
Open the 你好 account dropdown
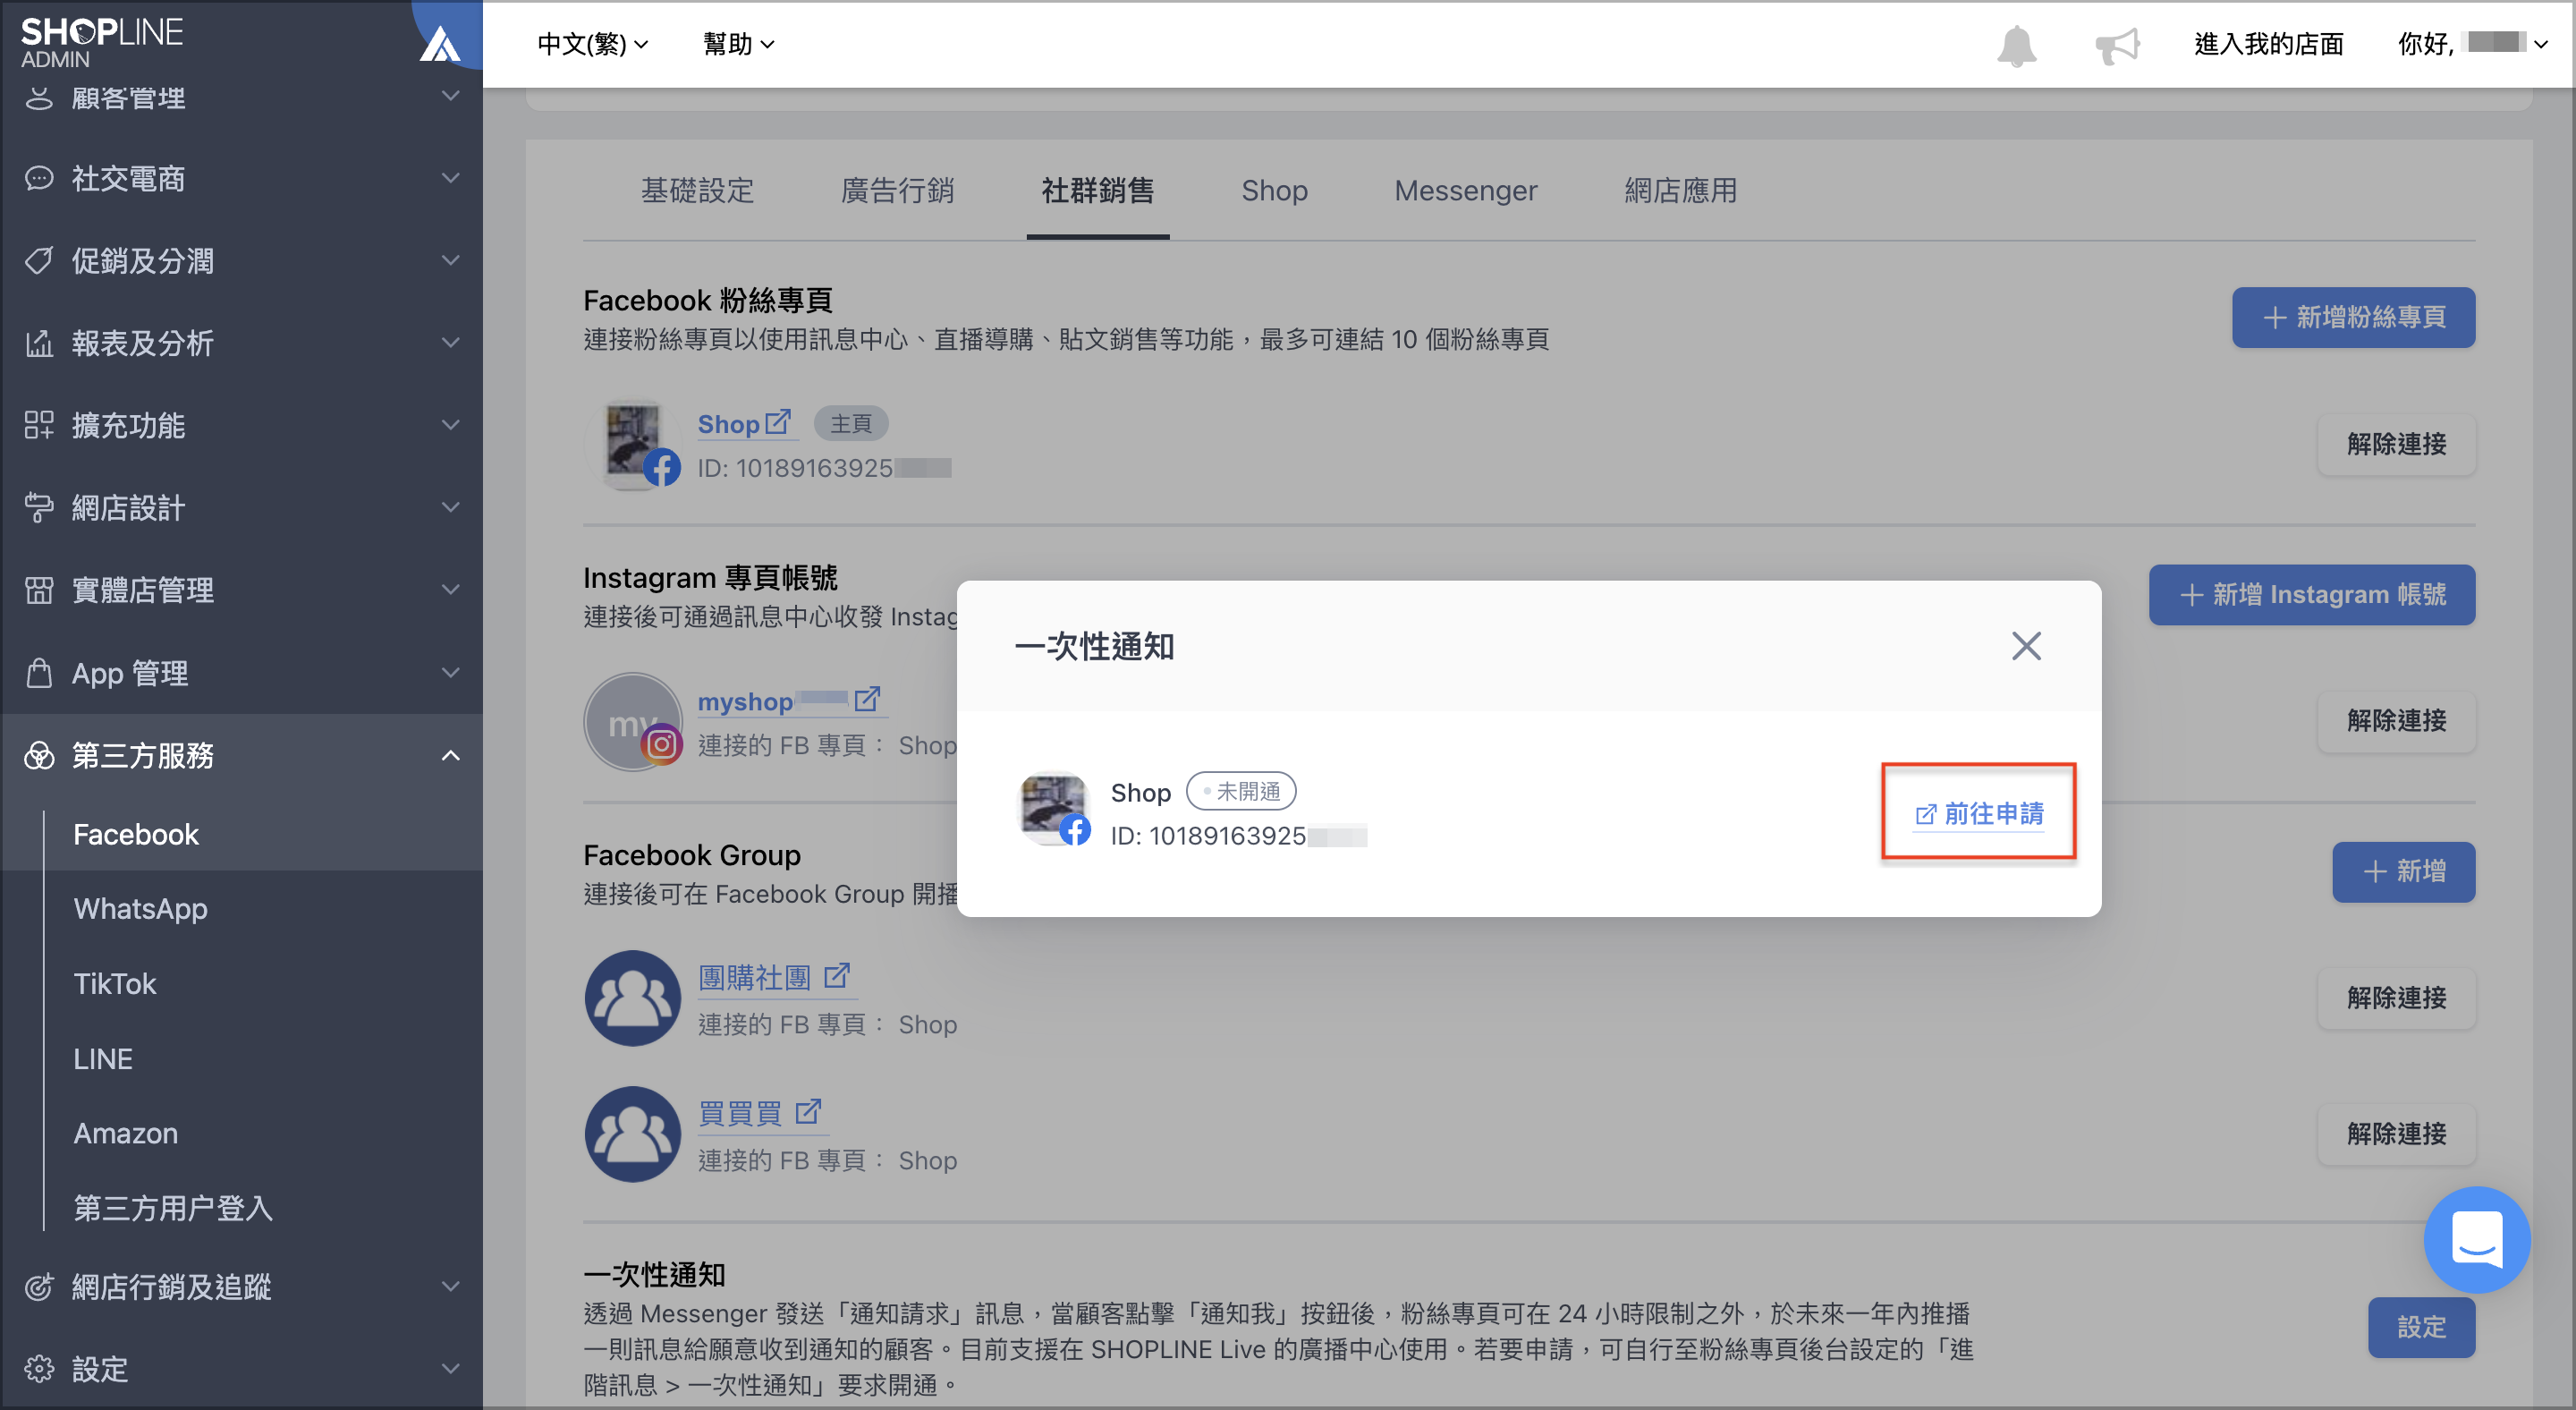[2472, 44]
